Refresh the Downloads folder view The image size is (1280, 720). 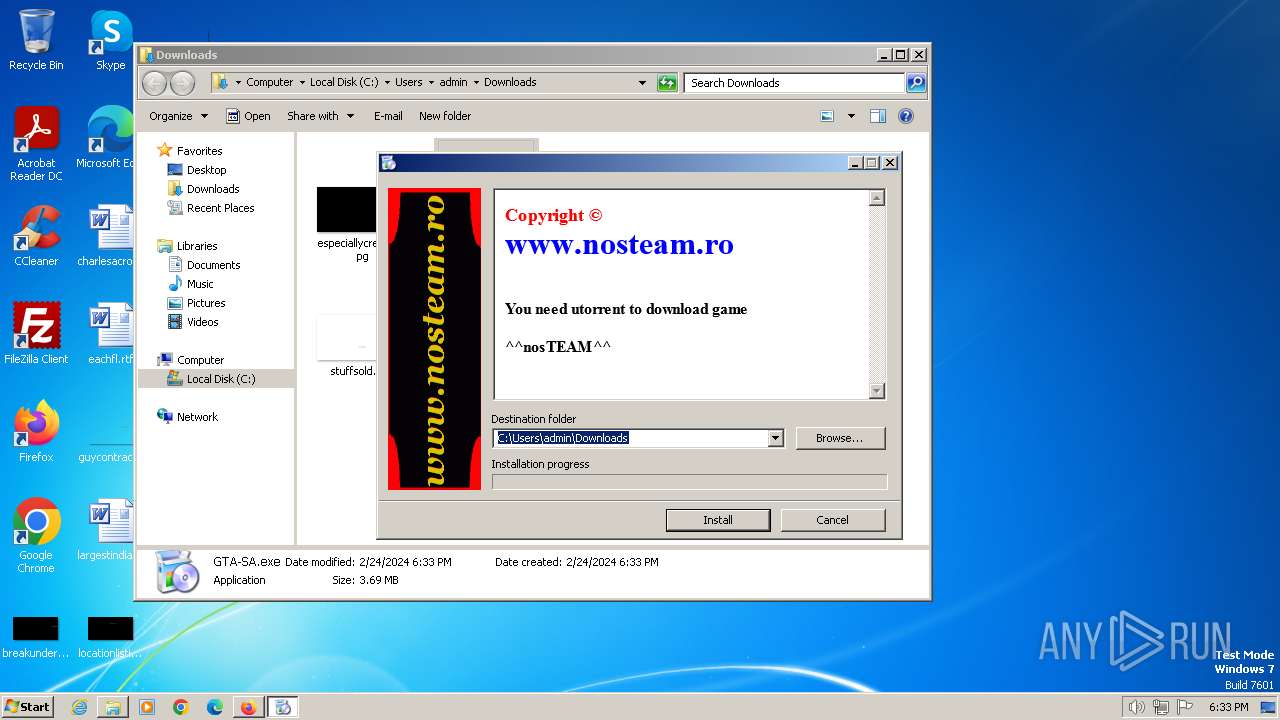click(667, 83)
